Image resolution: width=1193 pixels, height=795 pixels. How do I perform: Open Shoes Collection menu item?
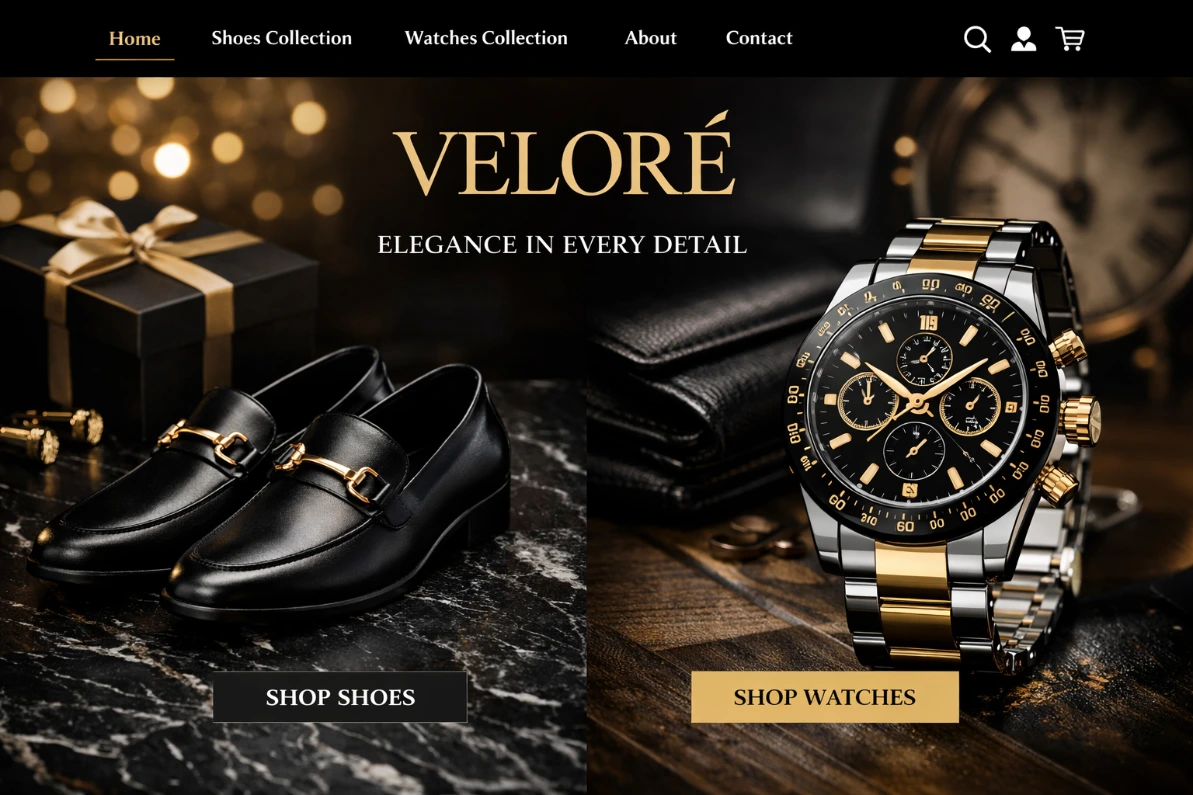(x=282, y=38)
